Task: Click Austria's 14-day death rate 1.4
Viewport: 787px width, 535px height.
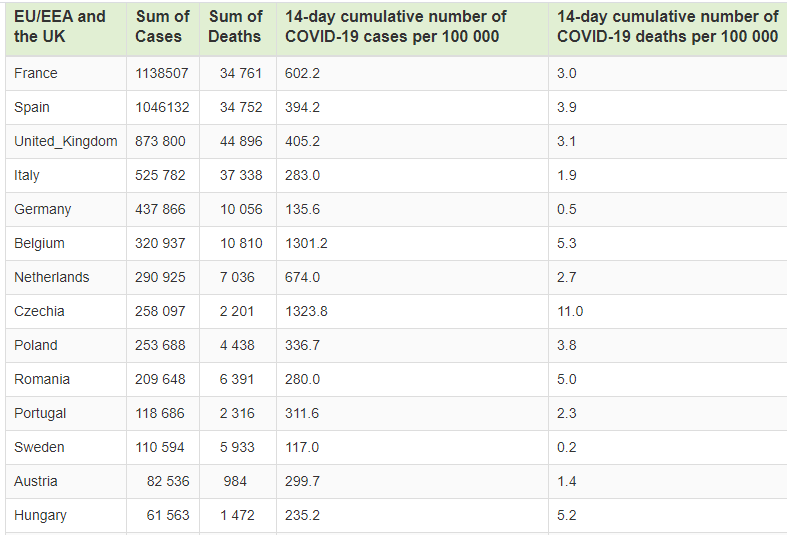Action: (x=567, y=481)
